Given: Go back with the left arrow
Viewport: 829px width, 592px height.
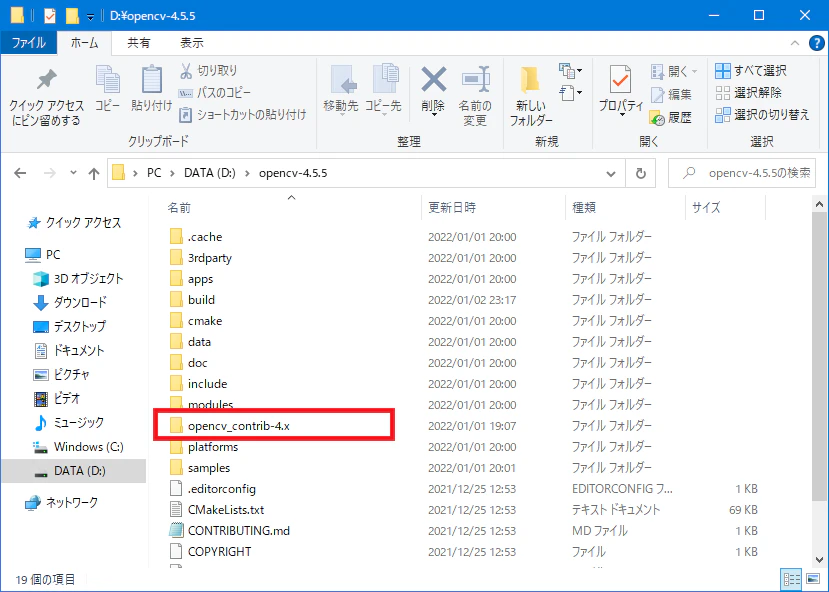Looking at the screenshot, I should (x=20, y=173).
